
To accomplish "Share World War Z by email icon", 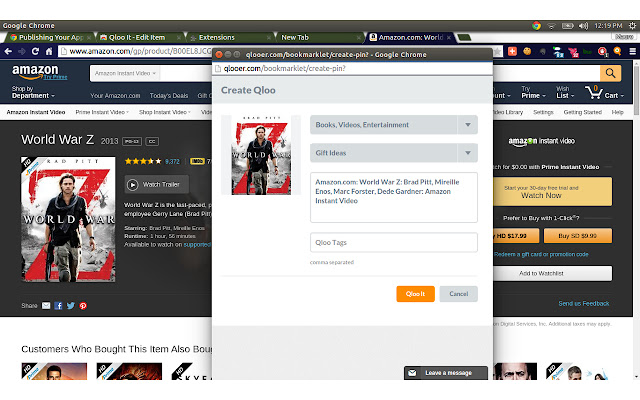I will coord(46,306).
